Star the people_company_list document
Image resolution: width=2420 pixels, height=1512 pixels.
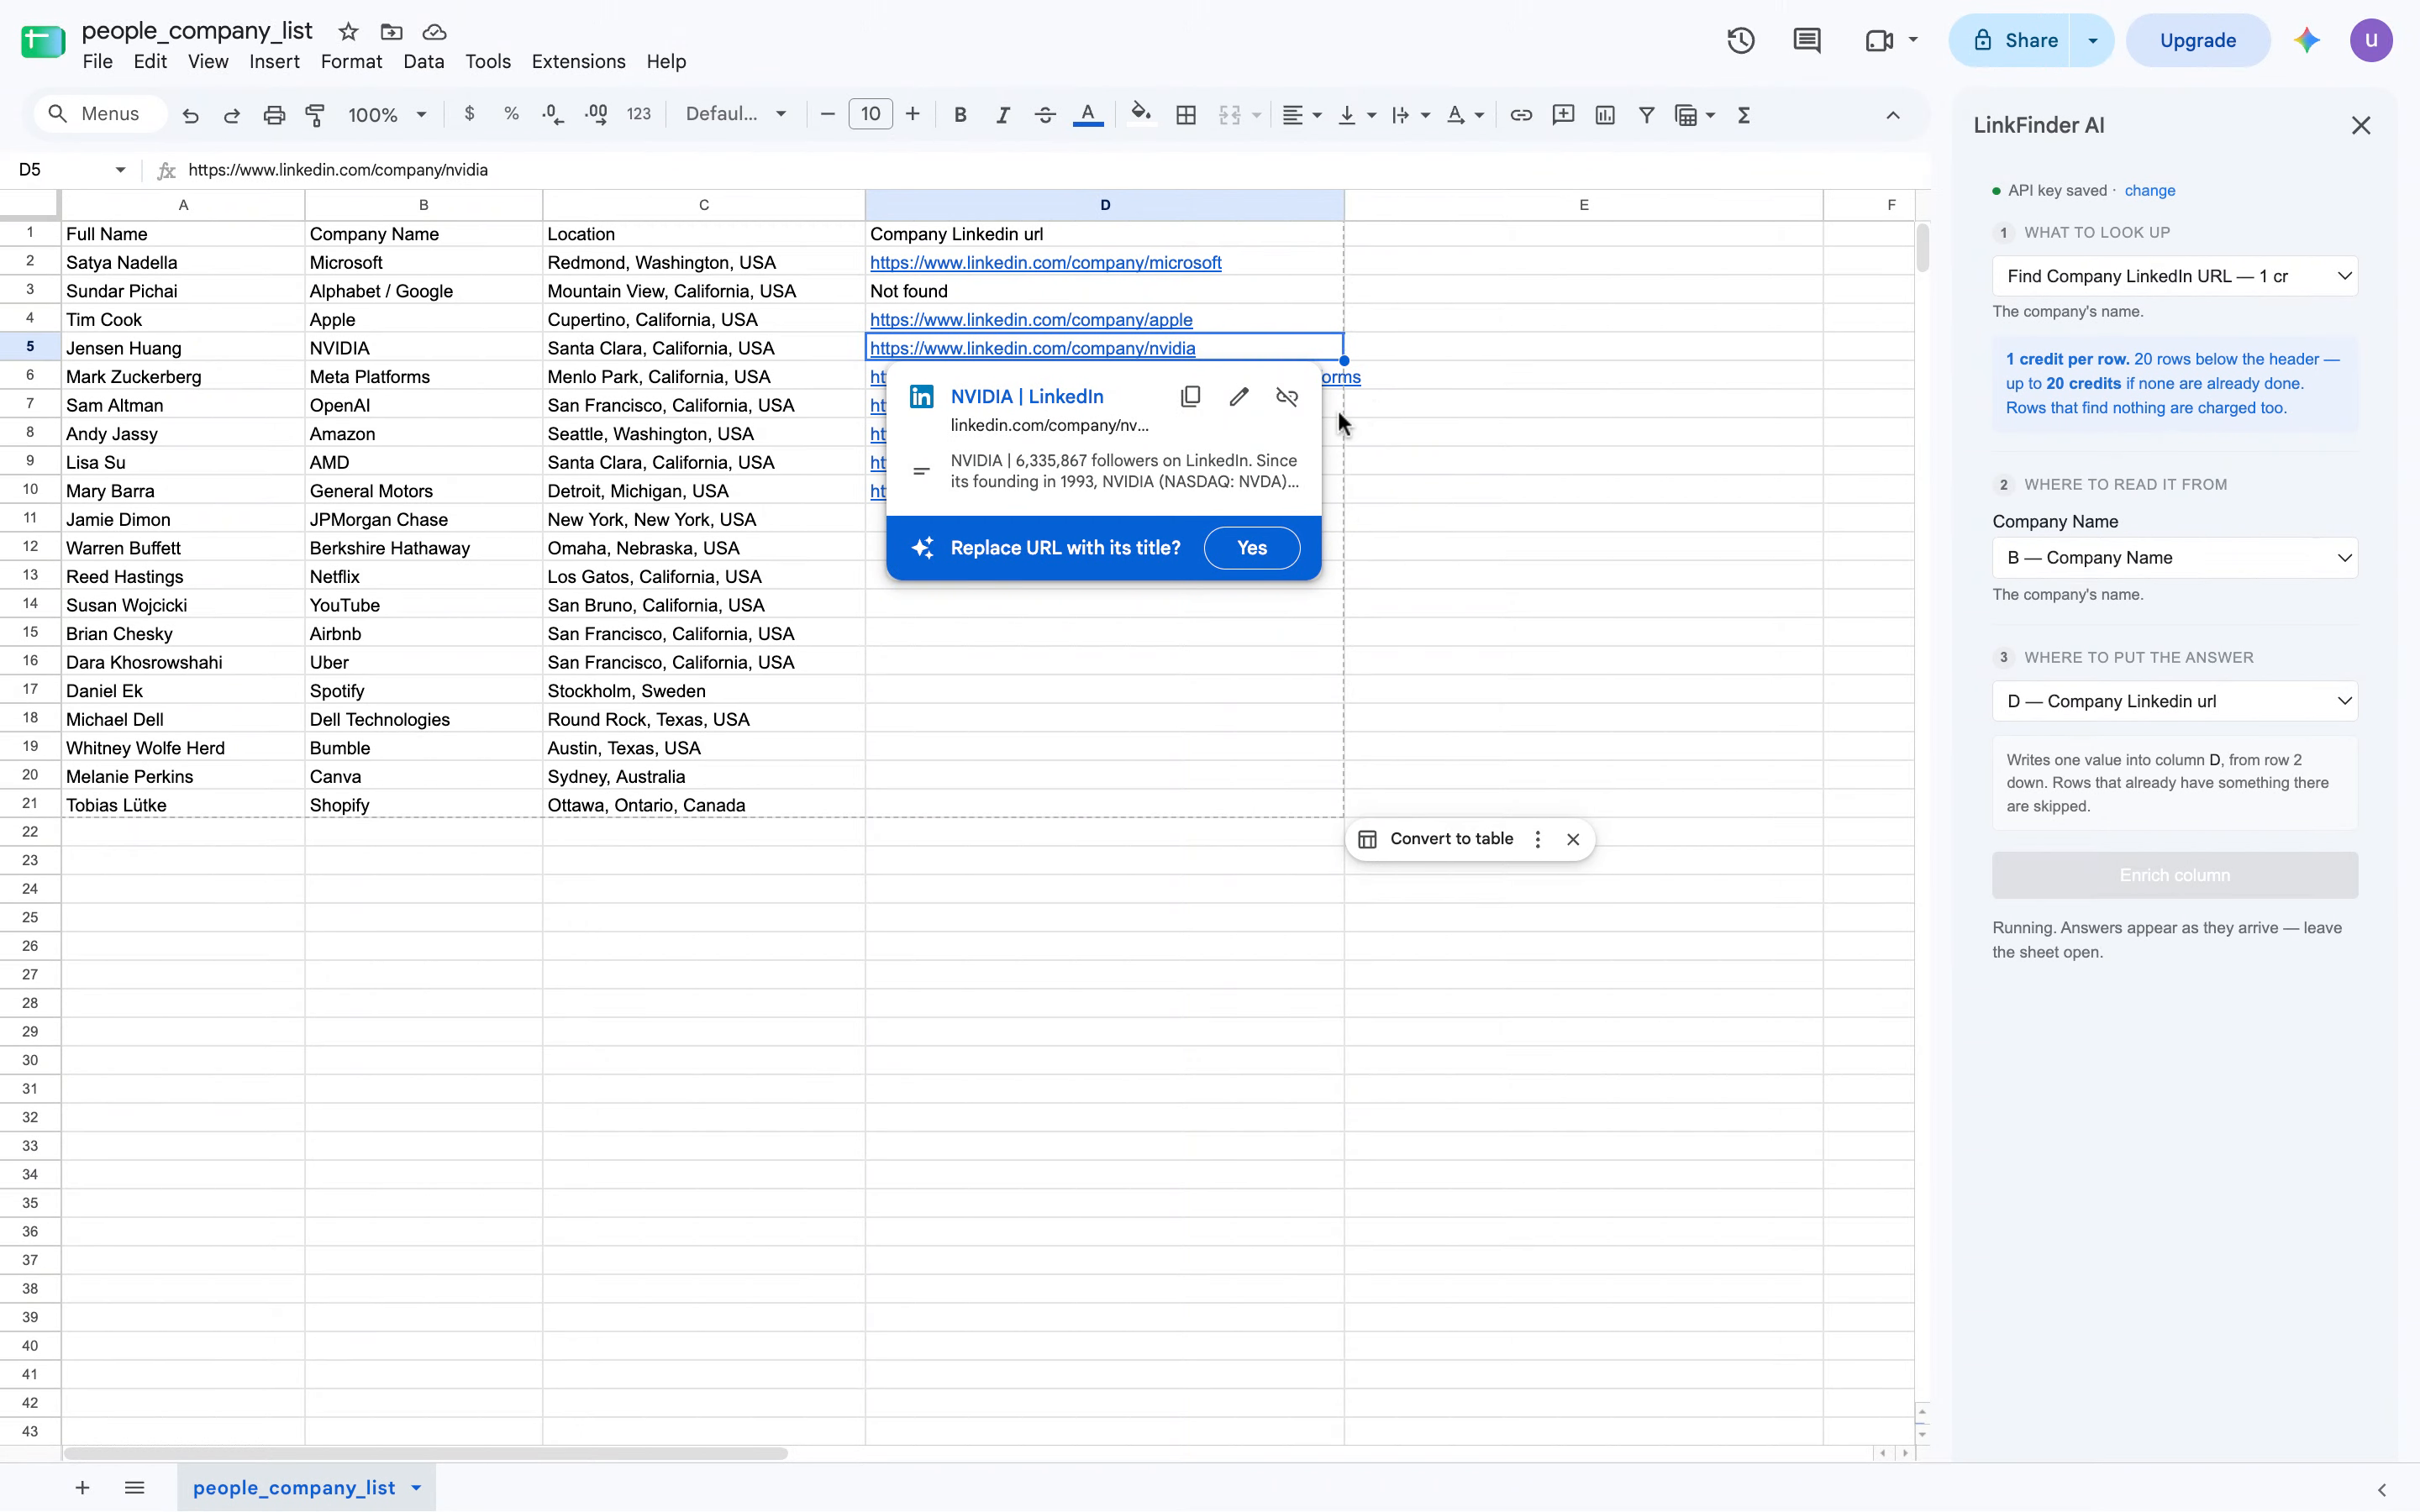[x=348, y=32]
